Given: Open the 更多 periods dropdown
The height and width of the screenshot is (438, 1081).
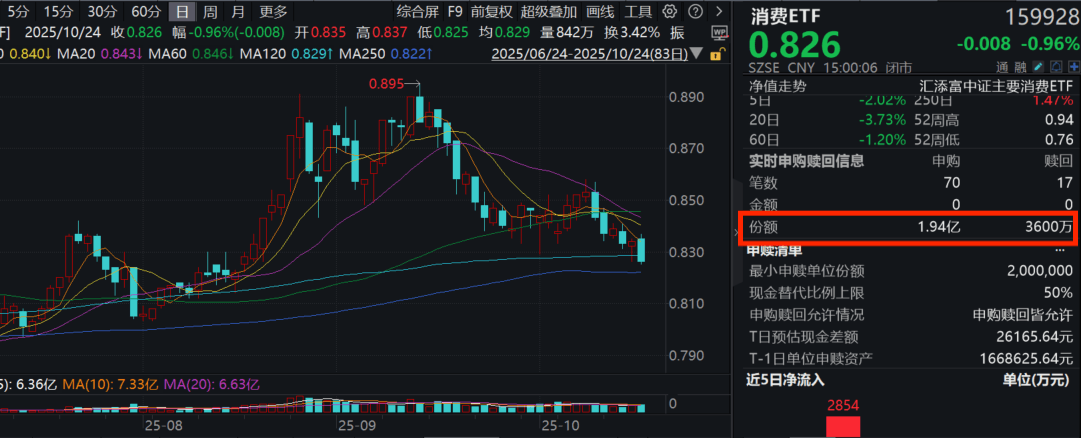Looking at the screenshot, I should pos(273,12).
